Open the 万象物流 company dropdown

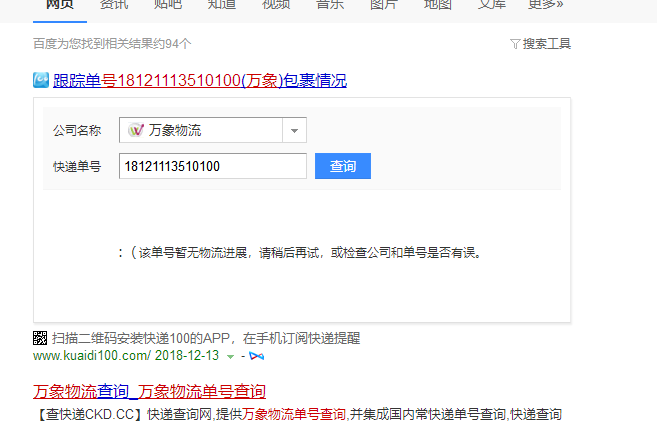click(213, 130)
